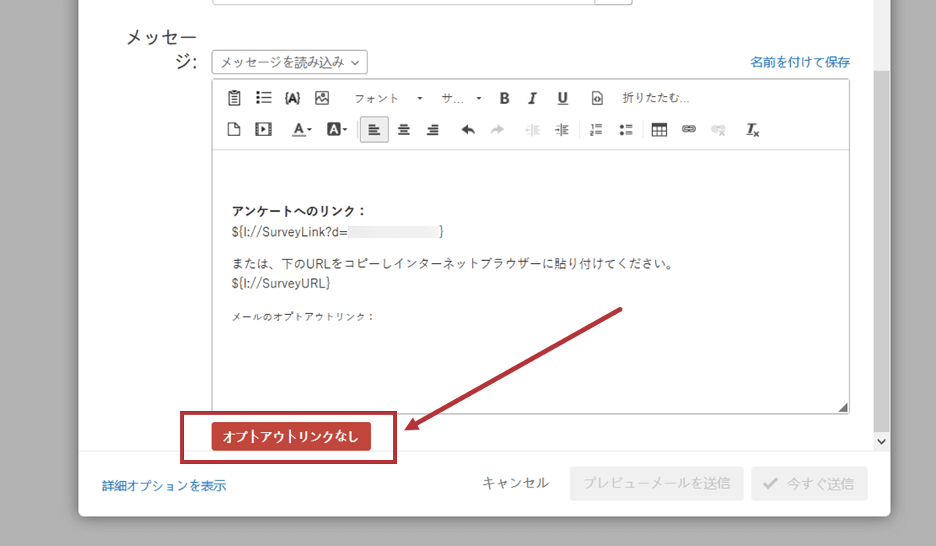Click the editor's bottom-right corner resize grip
The image size is (936, 546).
(x=843, y=407)
